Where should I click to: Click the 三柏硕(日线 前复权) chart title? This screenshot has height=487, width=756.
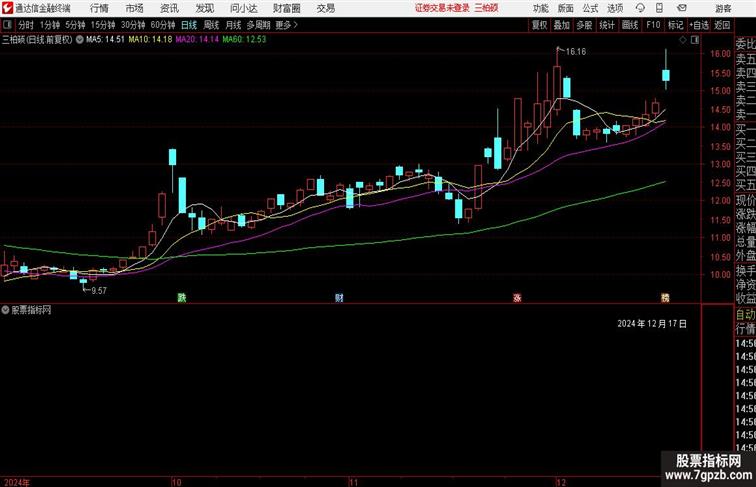[x=37, y=40]
